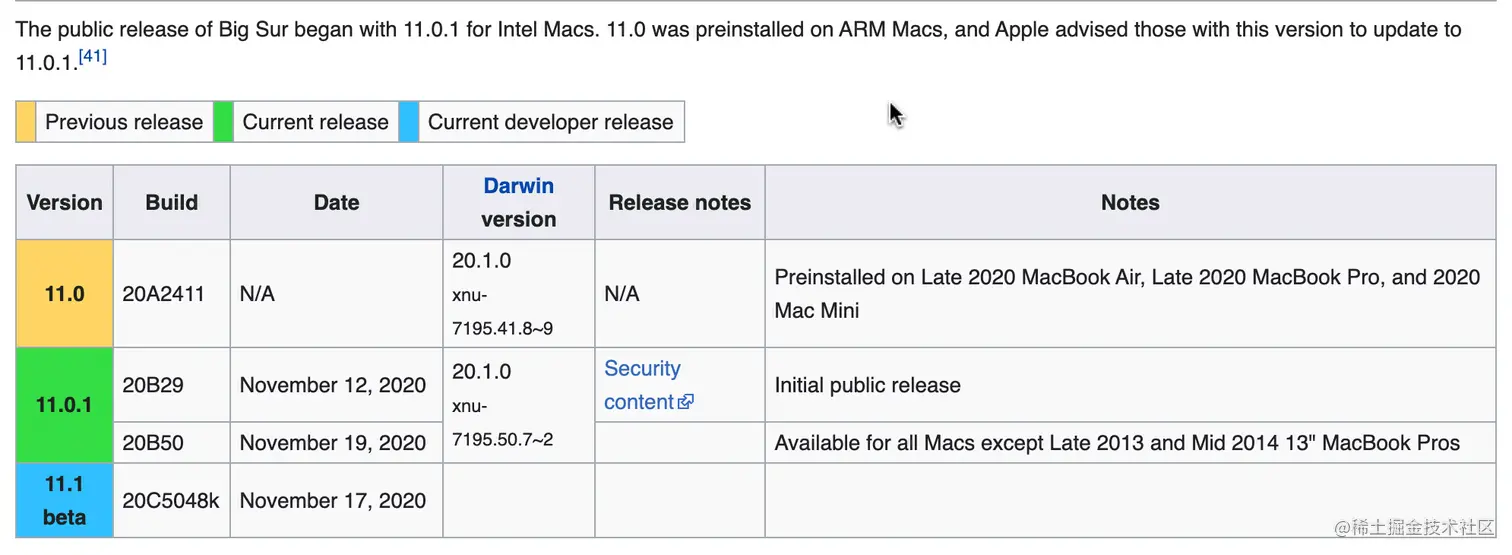Click the N/A release notes cell
The height and width of the screenshot is (555, 1512).
(680, 294)
